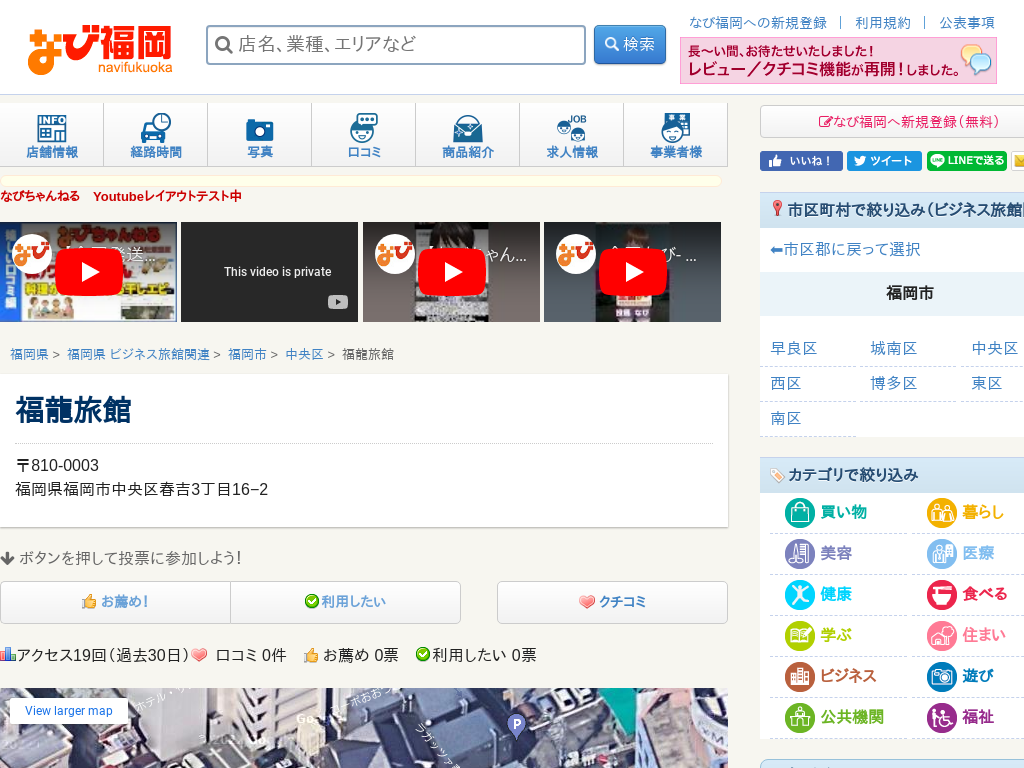The image size is (1024, 768).
Task: Click the 口コミ 0件 count text
Action: pos(251,655)
